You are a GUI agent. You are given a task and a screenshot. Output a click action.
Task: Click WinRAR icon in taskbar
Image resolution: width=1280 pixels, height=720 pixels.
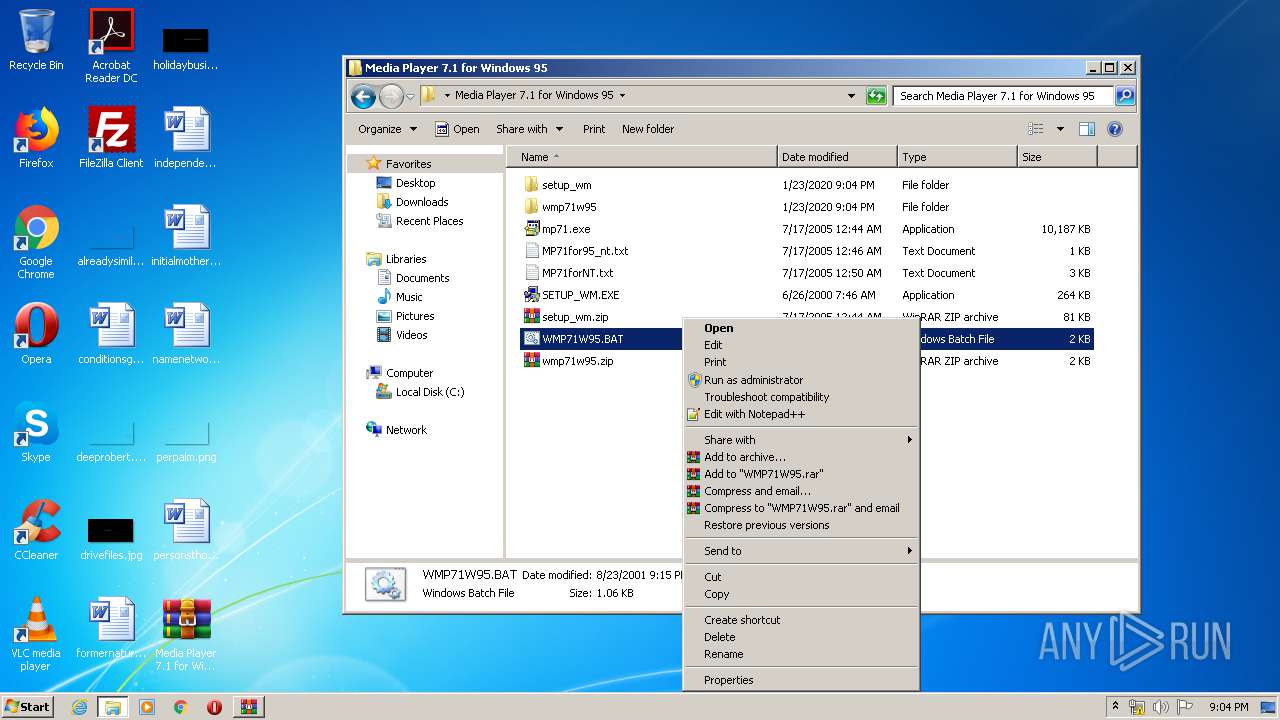tap(249, 707)
